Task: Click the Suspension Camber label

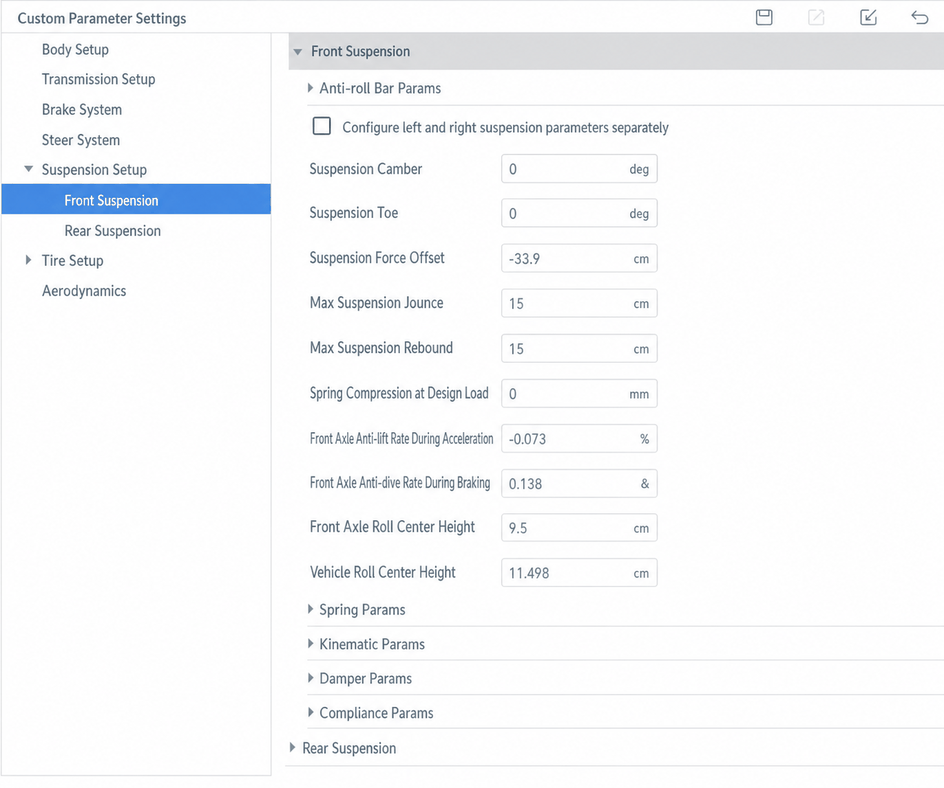Action: coord(365,169)
